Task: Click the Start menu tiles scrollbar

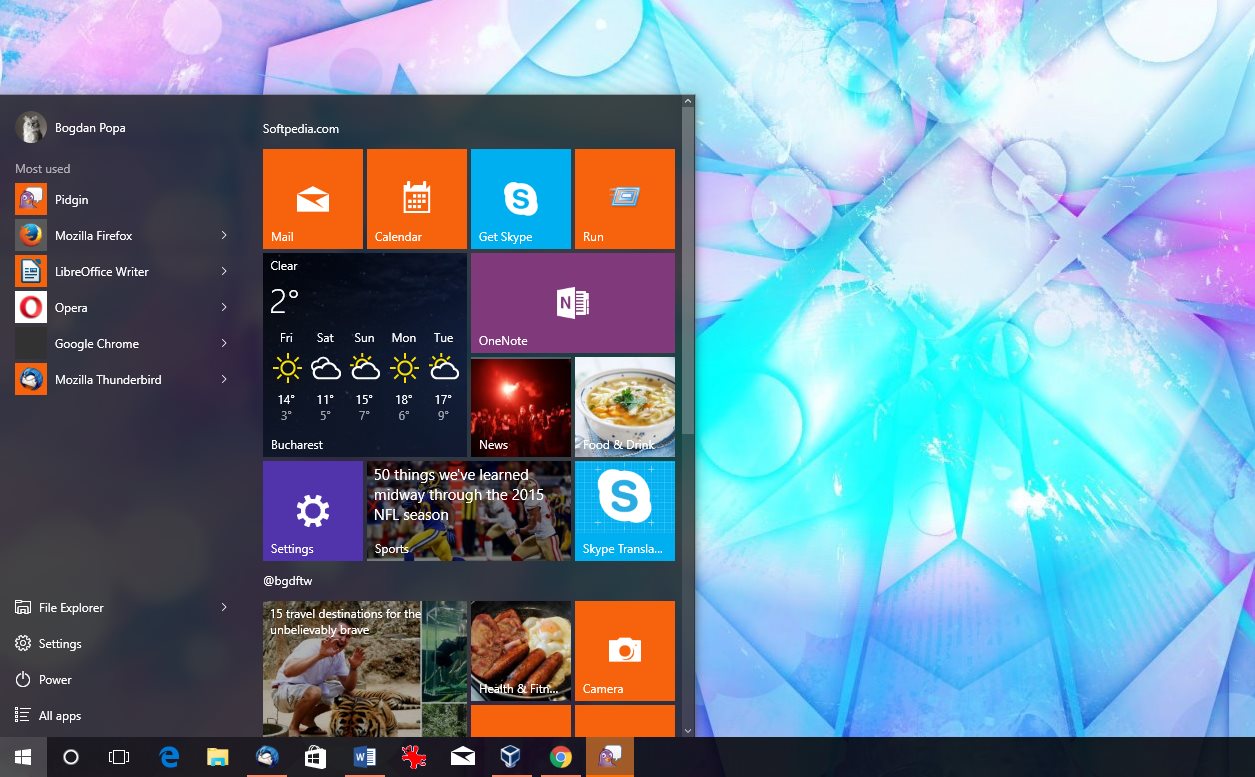Action: [x=687, y=270]
